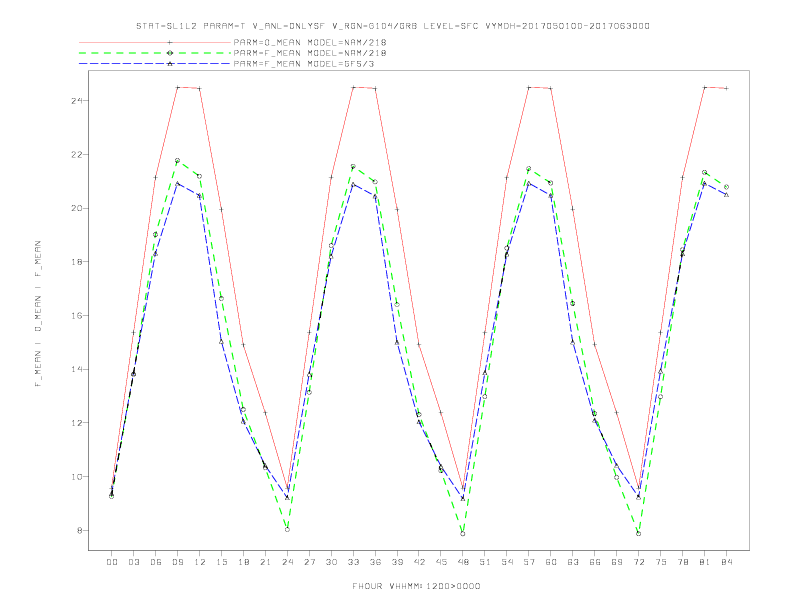Viewport: 792px width, 612px height.
Task: Click the circle marker in the legend
Action: tap(170, 53)
